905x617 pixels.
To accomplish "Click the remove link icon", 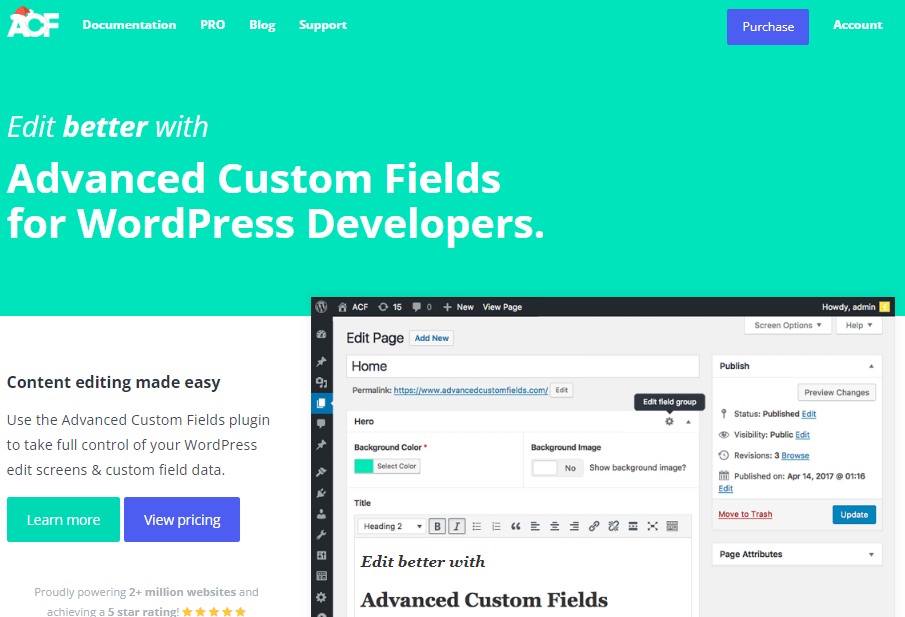I will tap(614, 526).
